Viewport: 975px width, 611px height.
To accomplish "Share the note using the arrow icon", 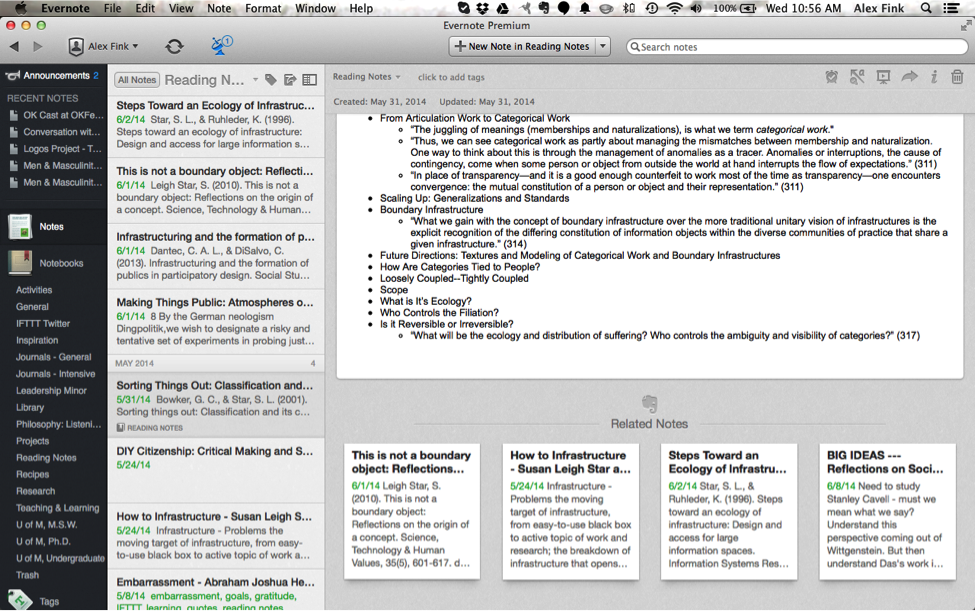I will click(x=909, y=77).
